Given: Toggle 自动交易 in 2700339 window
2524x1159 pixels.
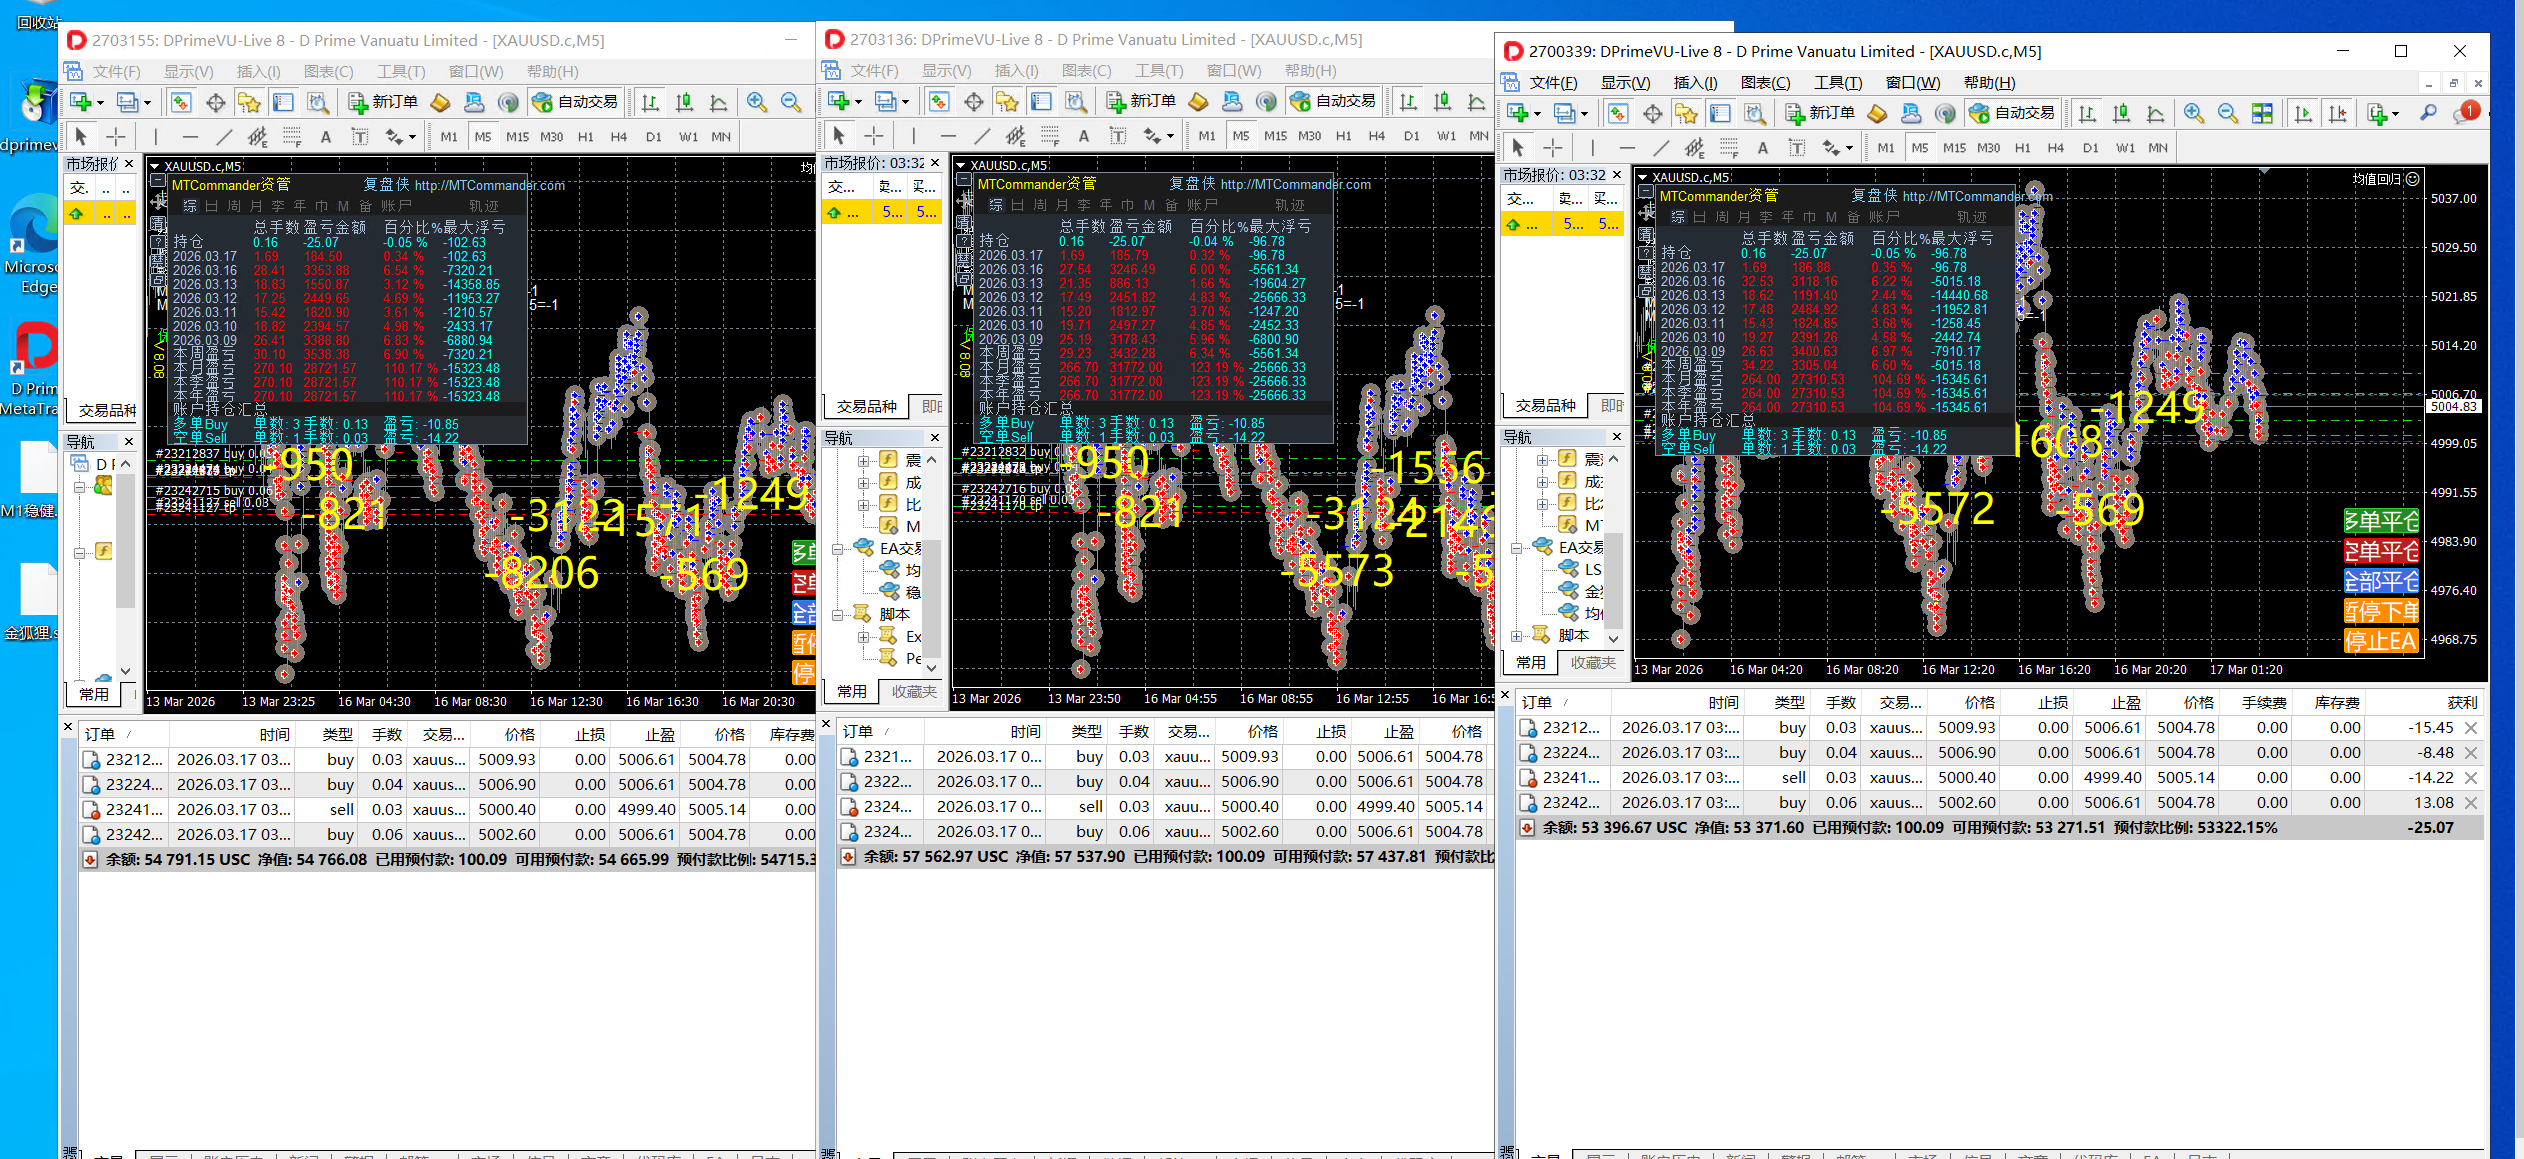Looking at the screenshot, I should tap(2012, 114).
